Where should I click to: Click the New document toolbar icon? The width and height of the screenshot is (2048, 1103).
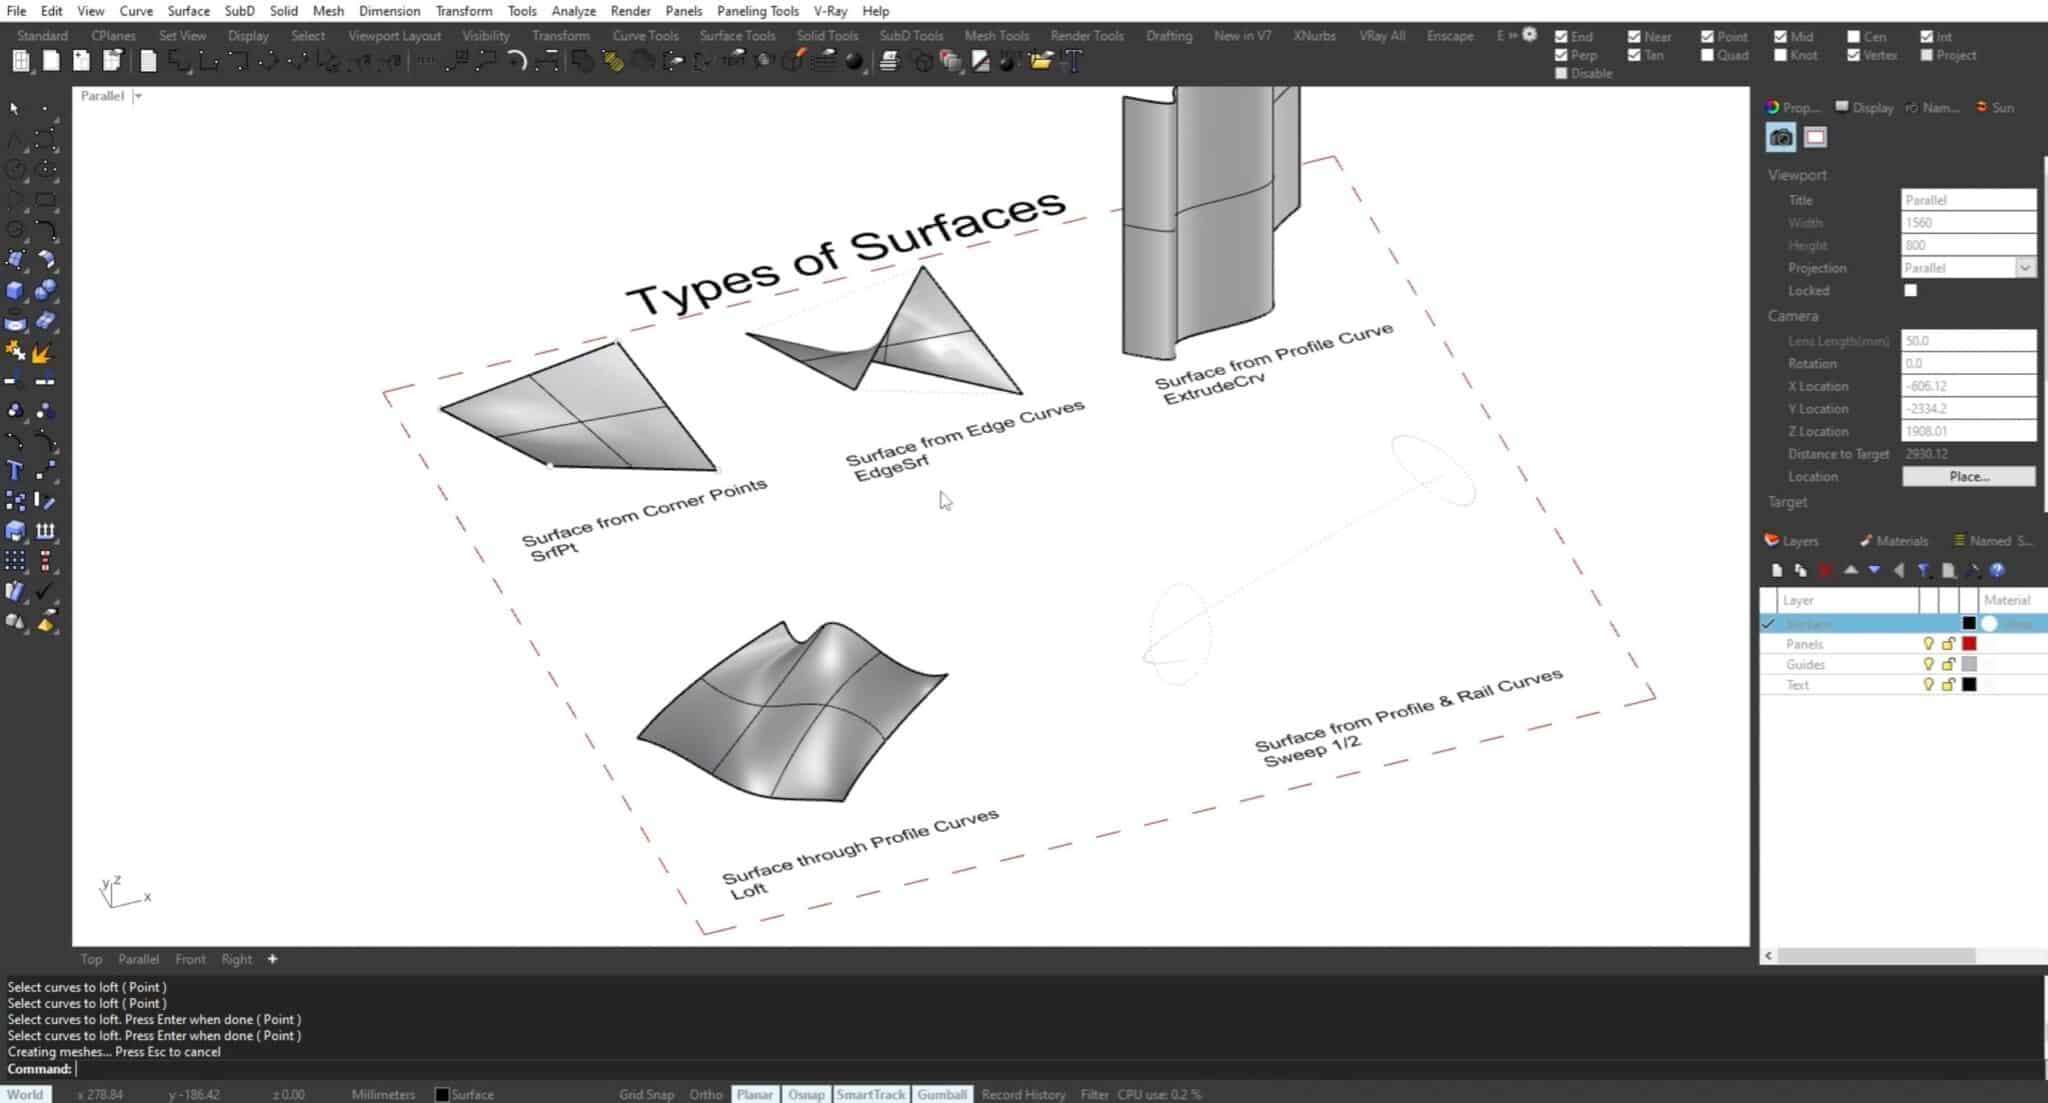click(x=51, y=61)
